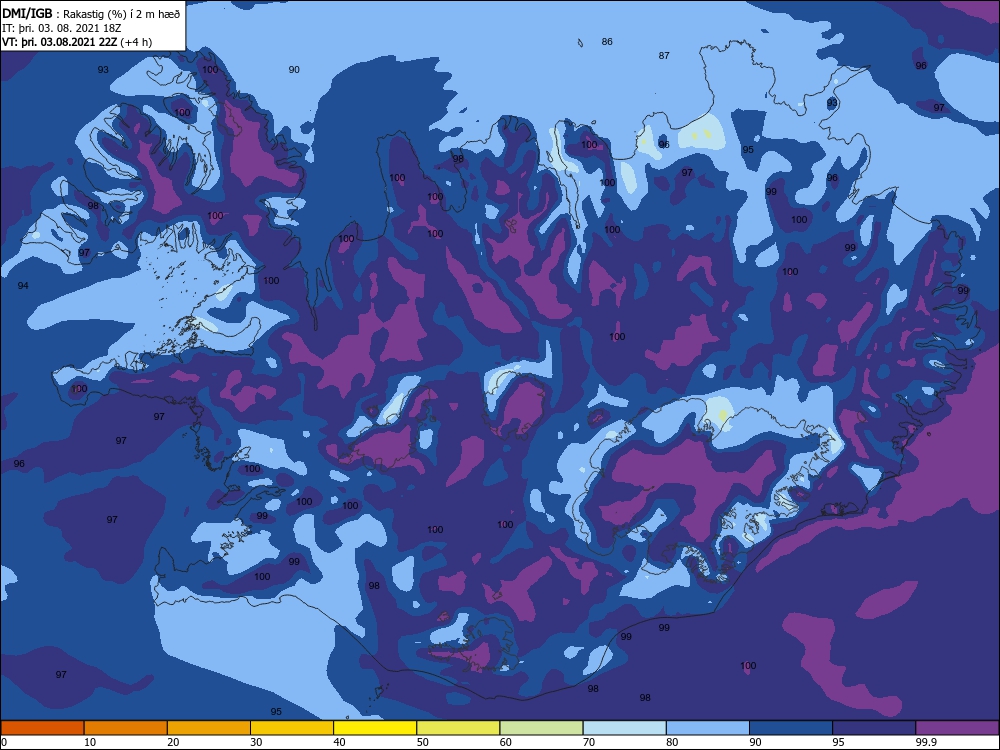1000x750 pixels.
Task: Select the legend tick label '20'
Action: pos(173,742)
